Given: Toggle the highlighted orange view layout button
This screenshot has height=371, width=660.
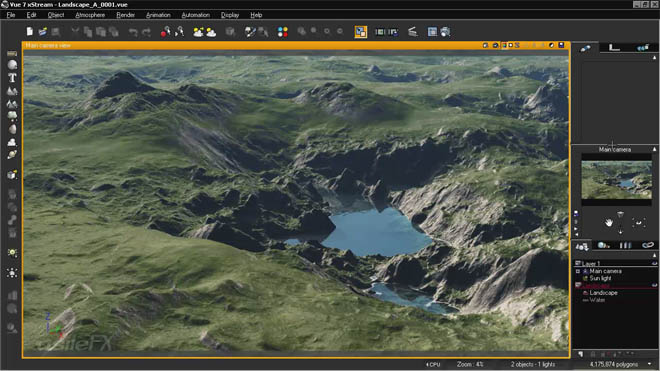Looking at the screenshot, I should (361, 32).
